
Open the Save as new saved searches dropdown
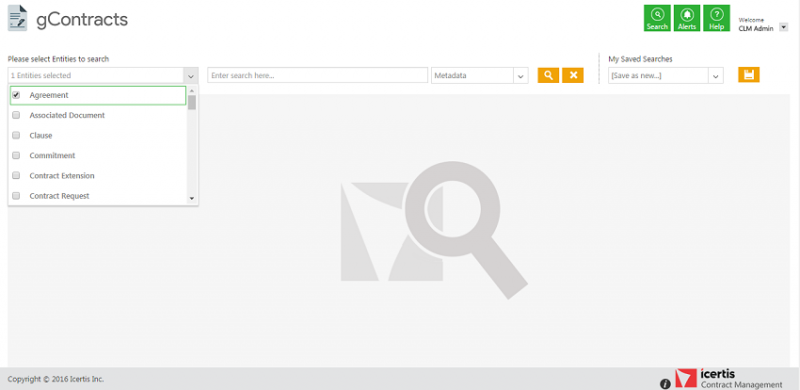click(666, 76)
